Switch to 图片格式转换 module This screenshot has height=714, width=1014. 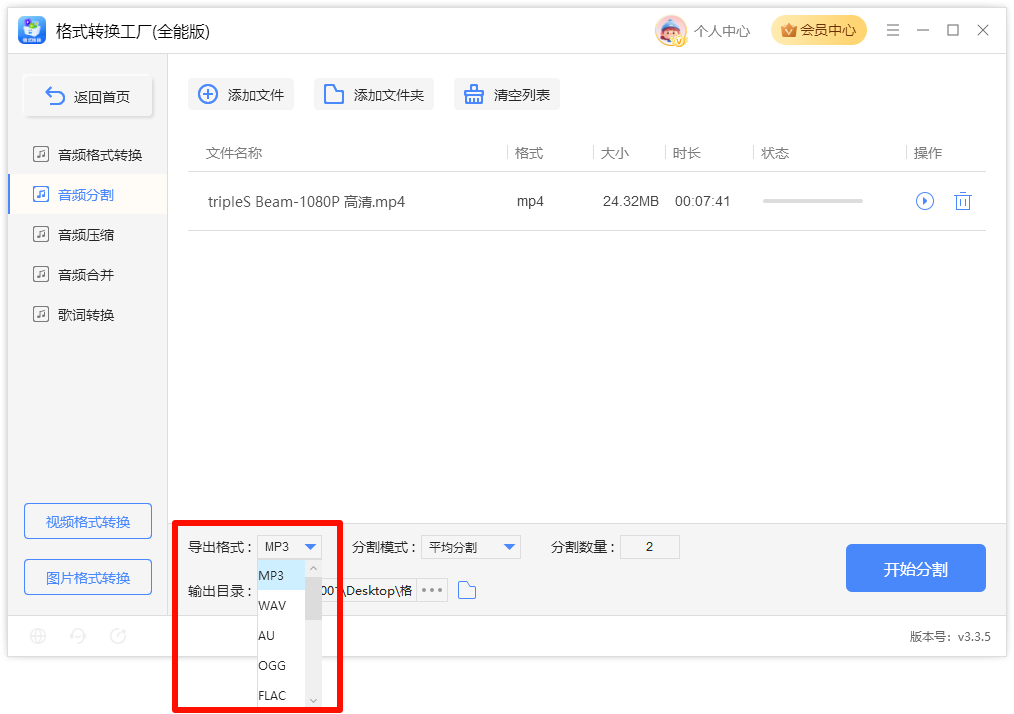pyautogui.click(x=88, y=577)
